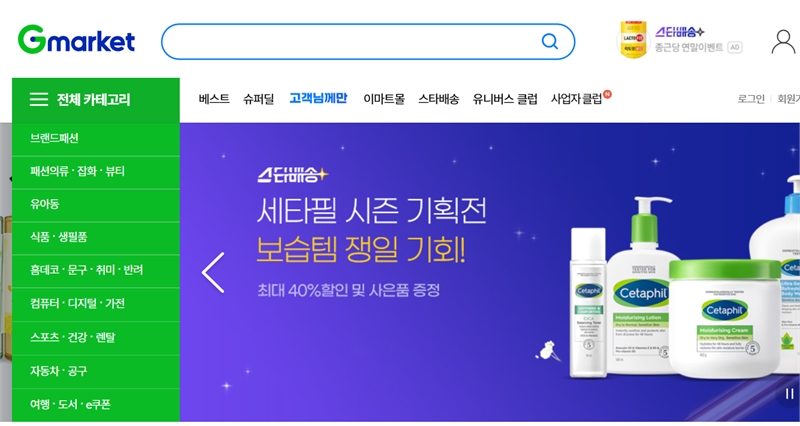Click the 스타배송 logo in the header ad
The height and width of the screenshot is (426, 800).
click(680, 32)
